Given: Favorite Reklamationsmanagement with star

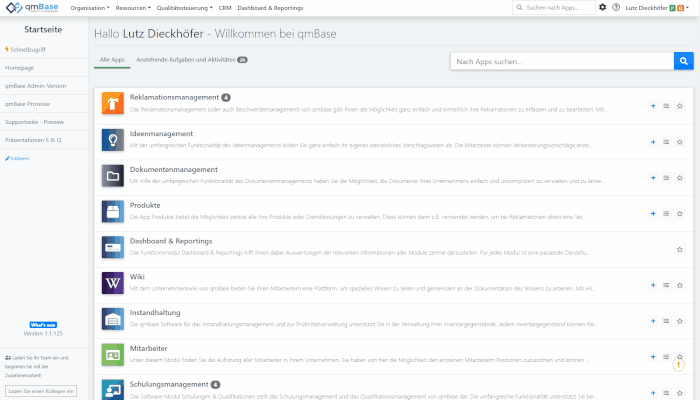Looking at the screenshot, I should click(x=679, y=106).
